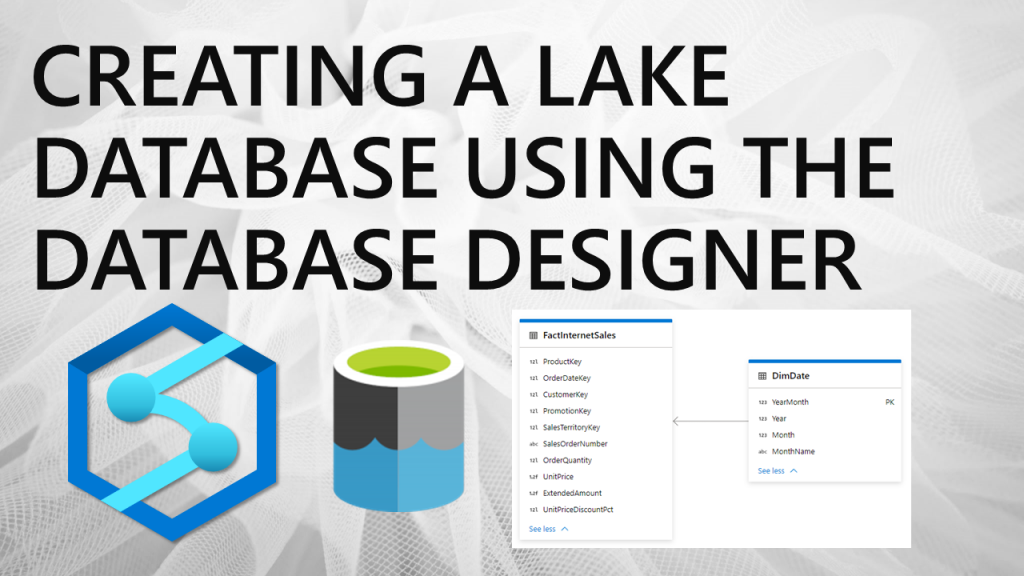Click the table grid icon beside DimDate
This screenshot has width=1024, height=576.
pyautogui.click(x=762, y=376)
